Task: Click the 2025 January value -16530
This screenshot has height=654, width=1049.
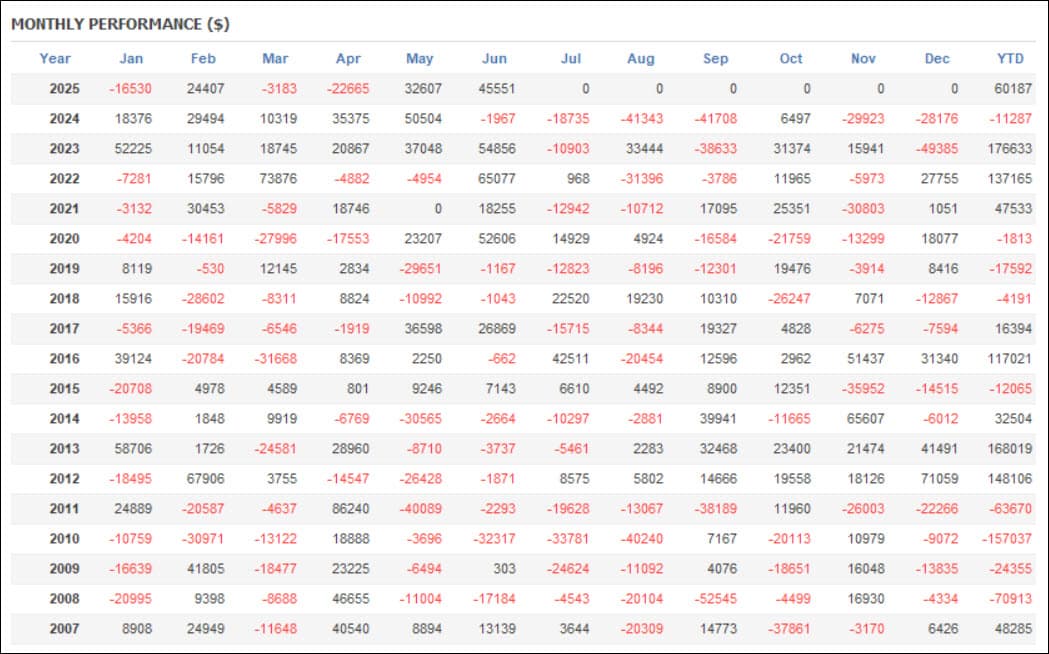Action: [x=130, y=88]
